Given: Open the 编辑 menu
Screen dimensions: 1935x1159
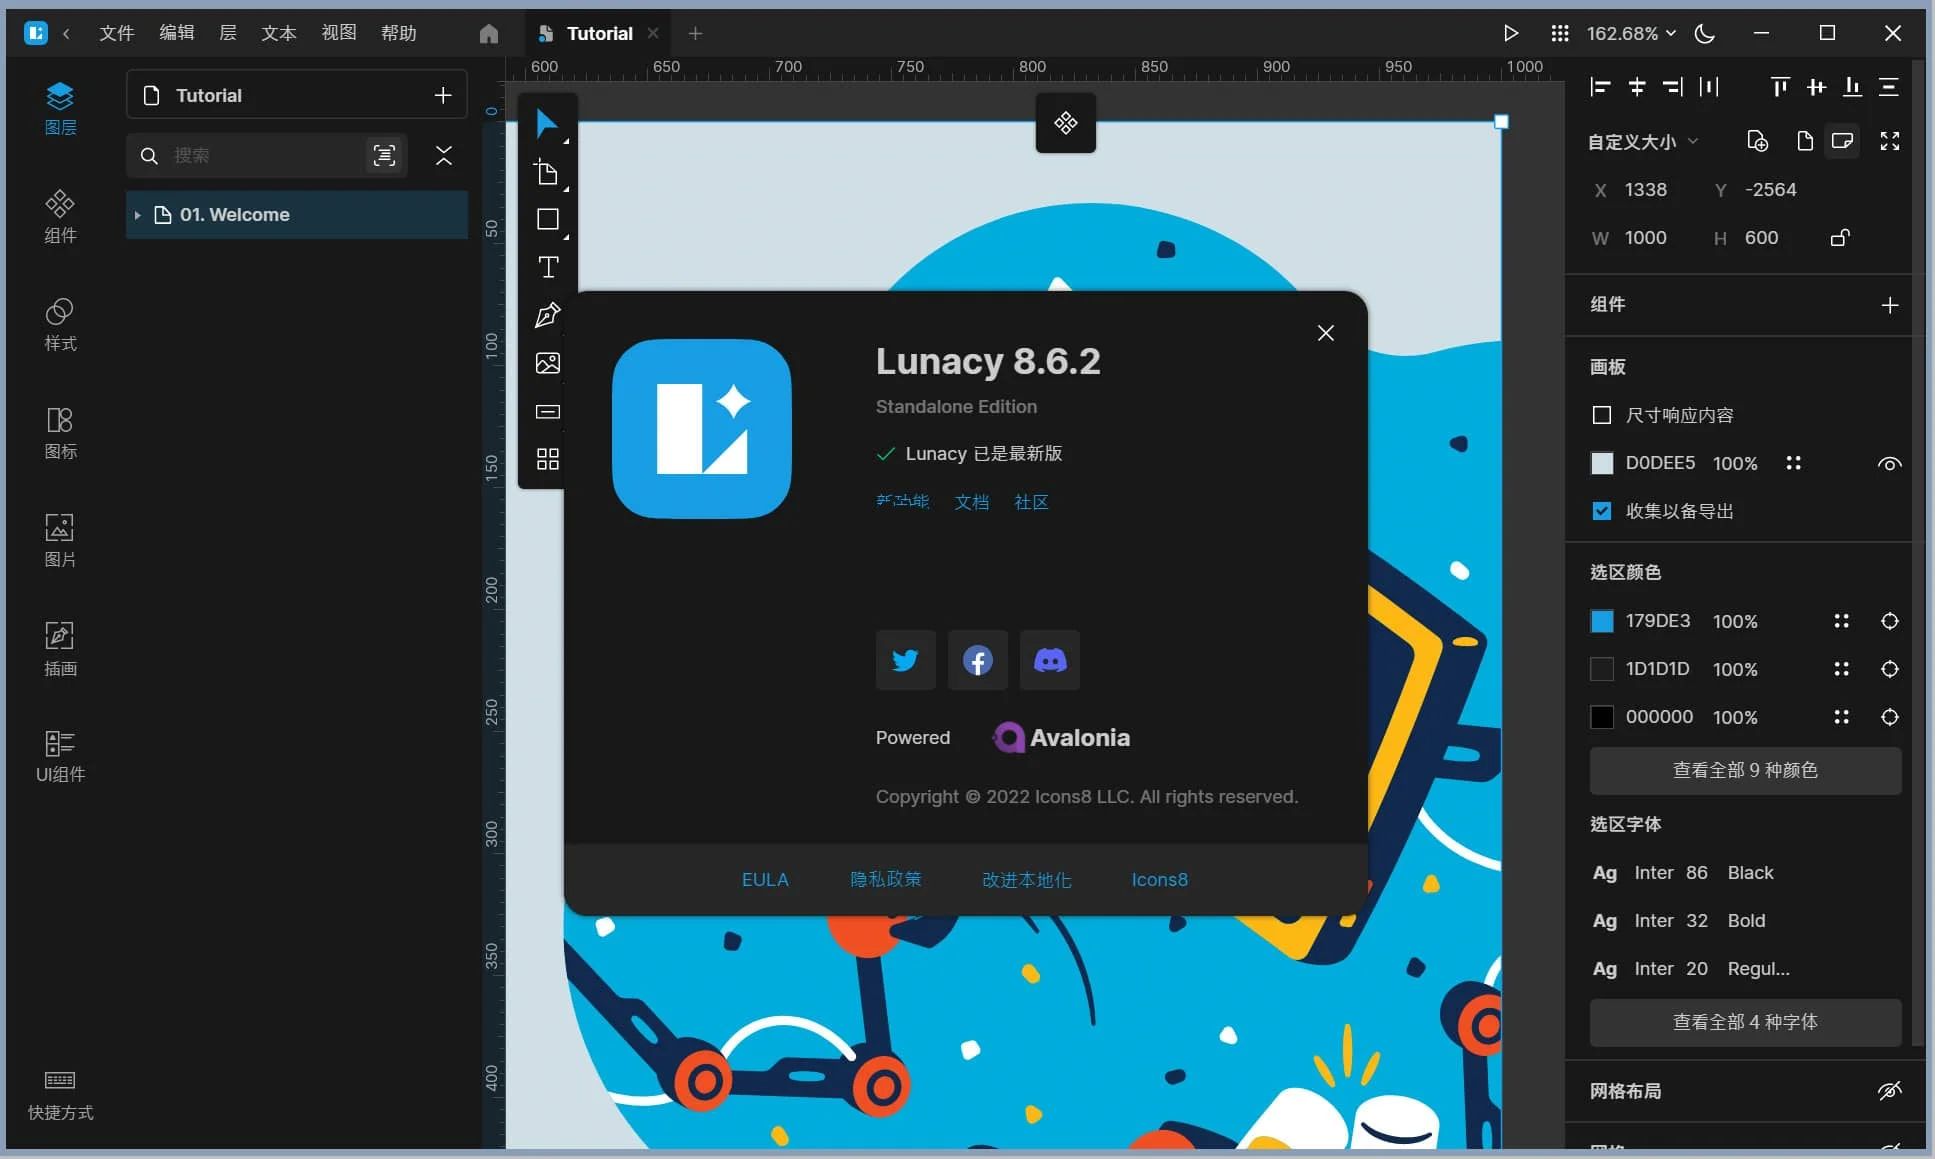Looking at the screenshot, I should tap(176, 33).
